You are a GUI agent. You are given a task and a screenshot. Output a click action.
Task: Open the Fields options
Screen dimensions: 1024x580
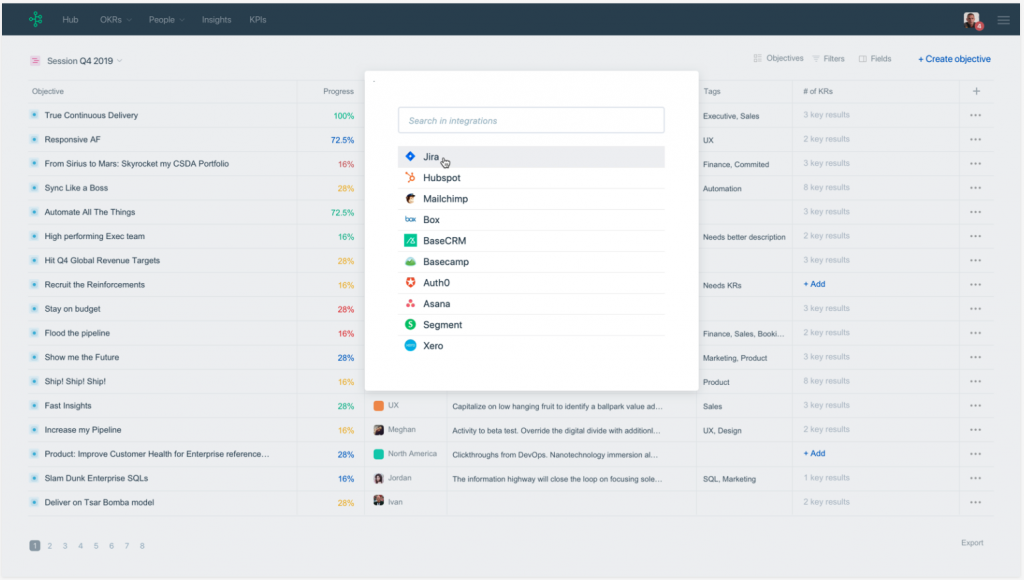(x=875, y=59)
